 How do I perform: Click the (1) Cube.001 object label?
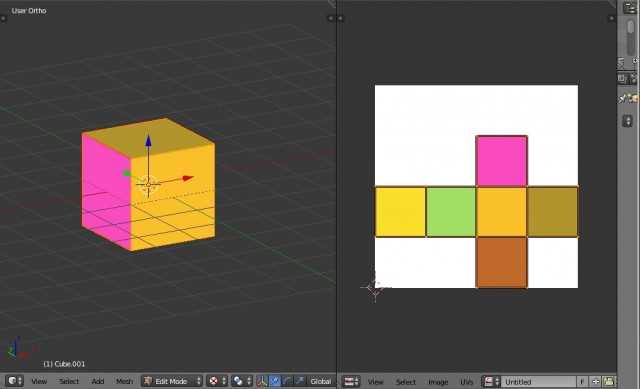click(64, 364)
